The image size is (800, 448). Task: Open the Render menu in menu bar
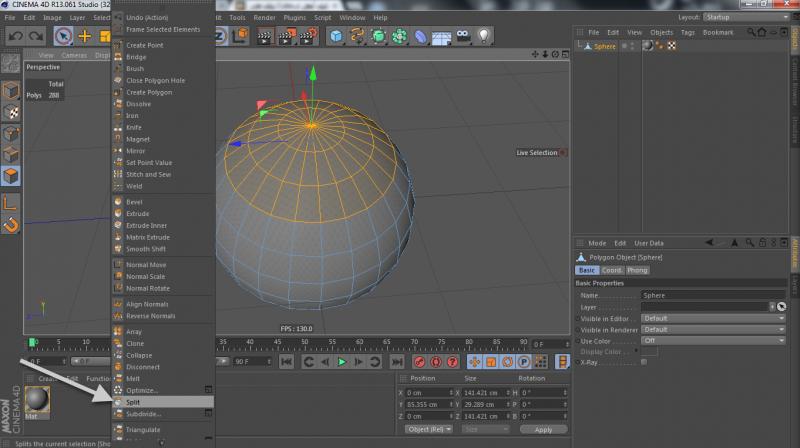[264, 17]
